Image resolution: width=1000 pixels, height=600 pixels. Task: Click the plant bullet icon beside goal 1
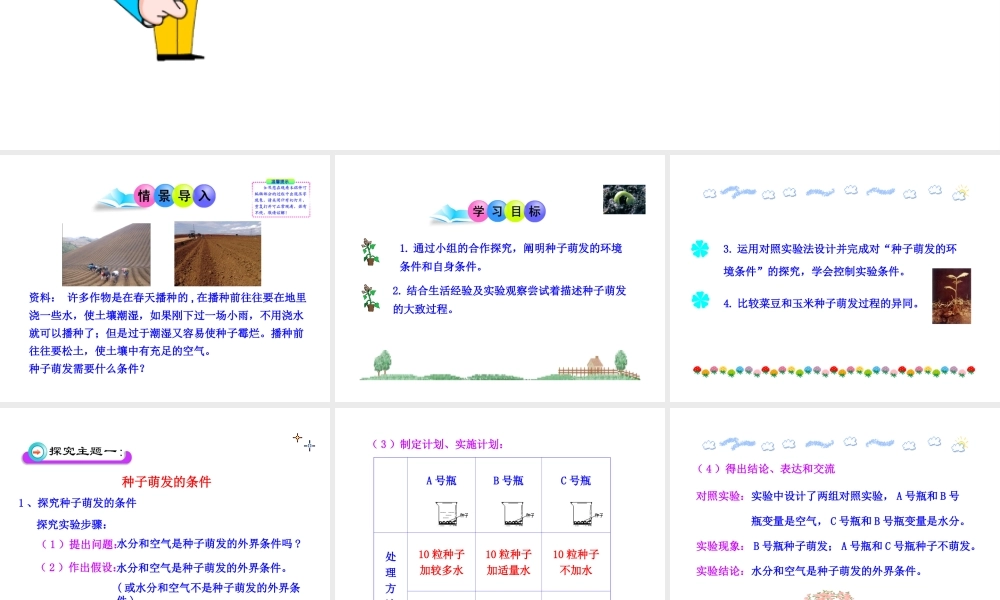pyautogui.click(x=370, y=252)
